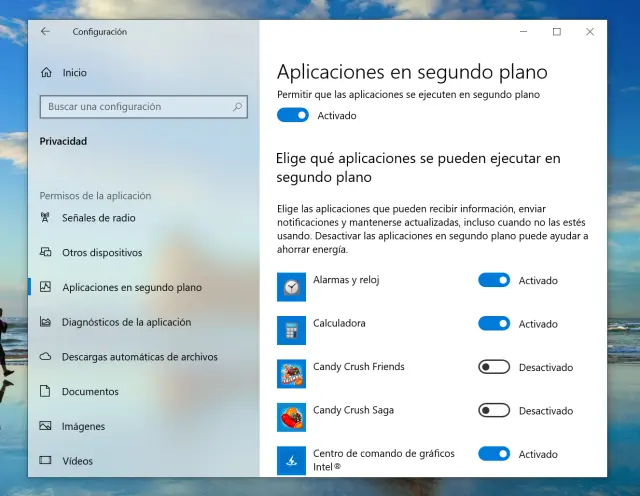
Task: Go to Descargas automáticas de archivos
Action: pyautogui.click(x=139, y=357)
